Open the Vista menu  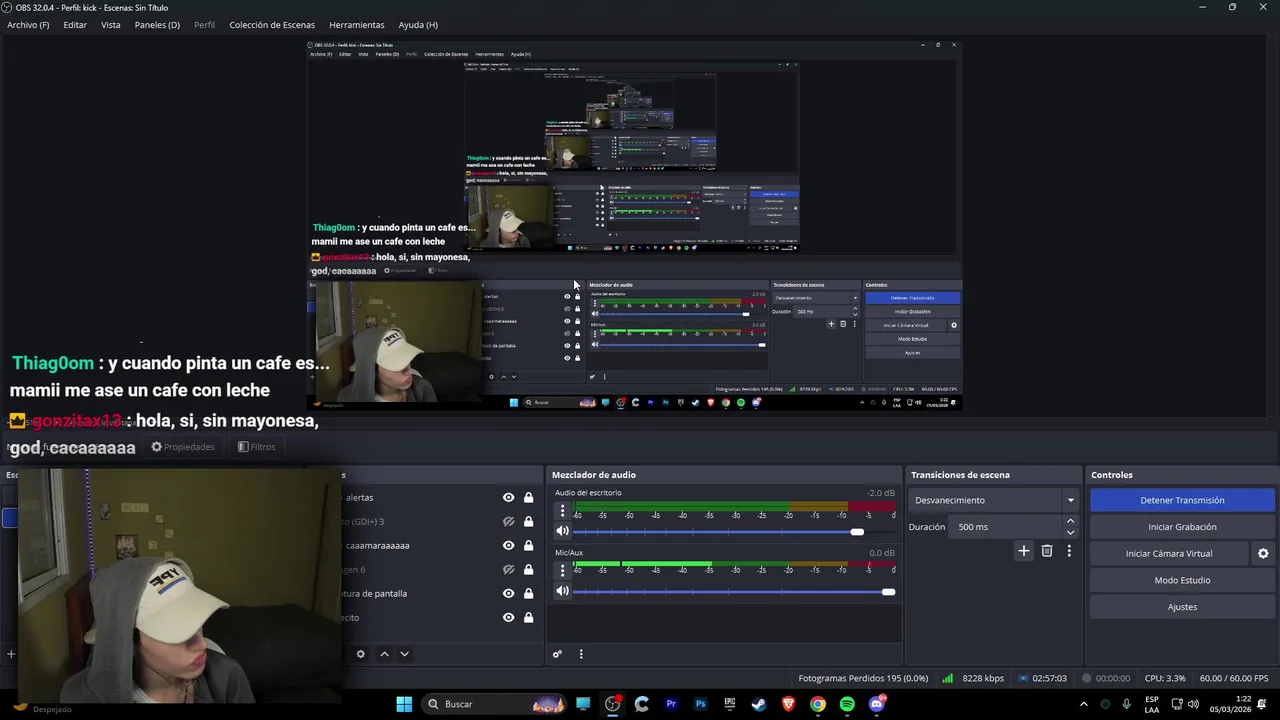coord(111,25)
